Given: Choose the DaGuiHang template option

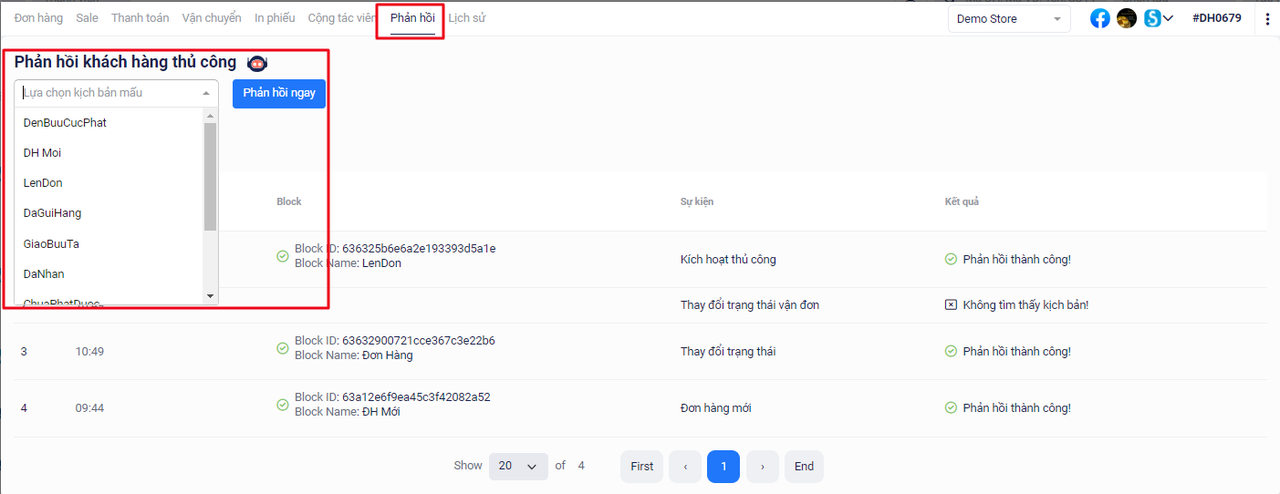Looking at the screenshot, I should click(x=52, y=213).
